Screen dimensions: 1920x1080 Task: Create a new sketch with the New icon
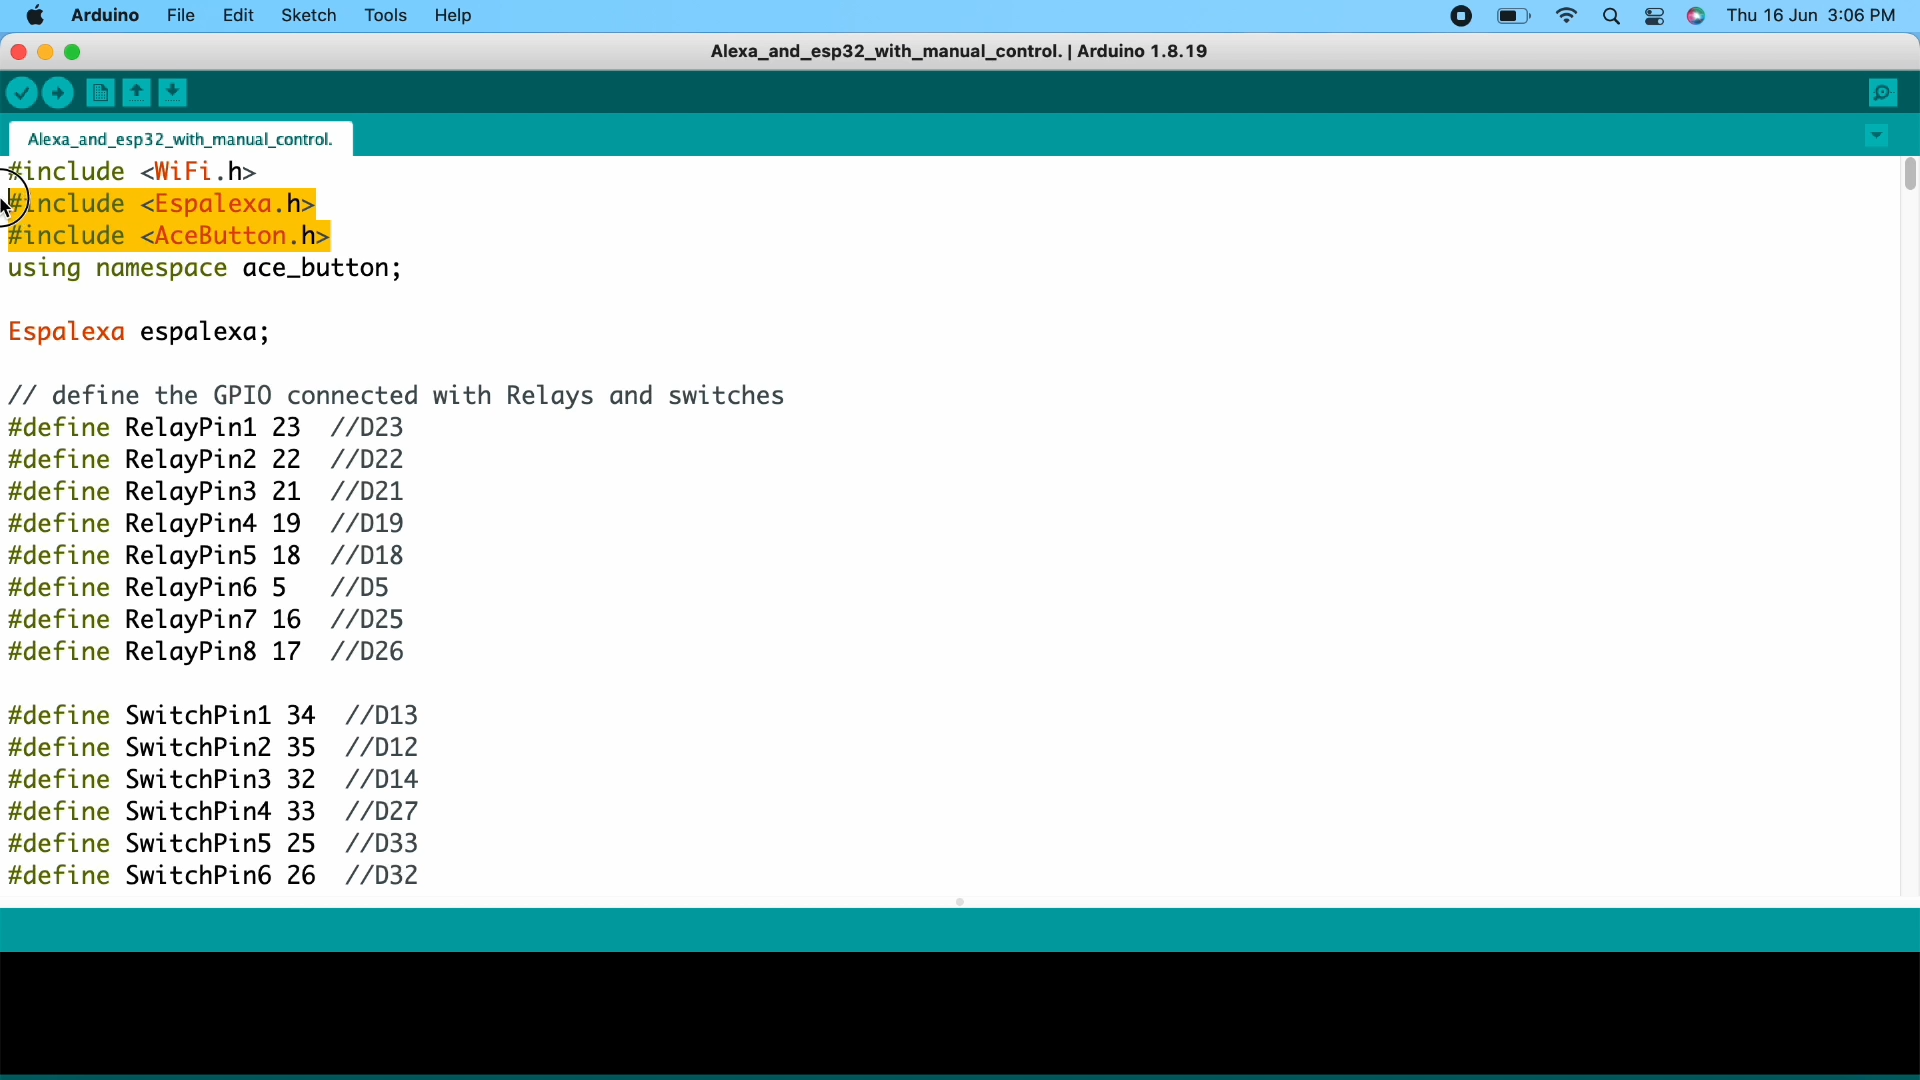99,94
